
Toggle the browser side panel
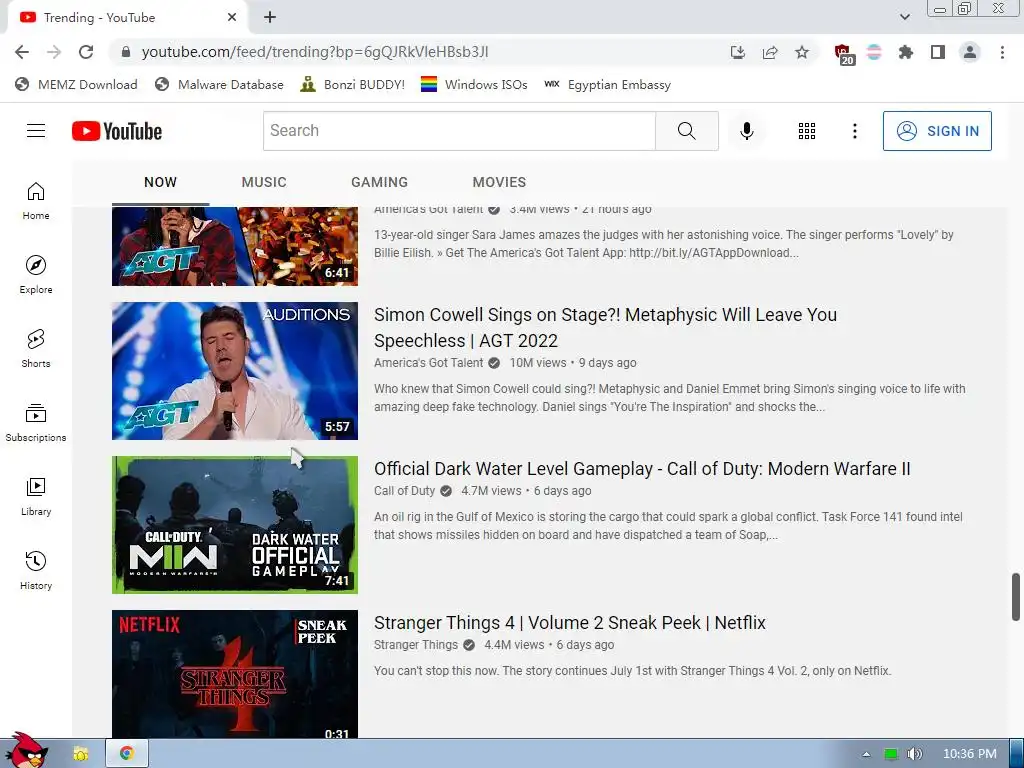coord(938,52)
